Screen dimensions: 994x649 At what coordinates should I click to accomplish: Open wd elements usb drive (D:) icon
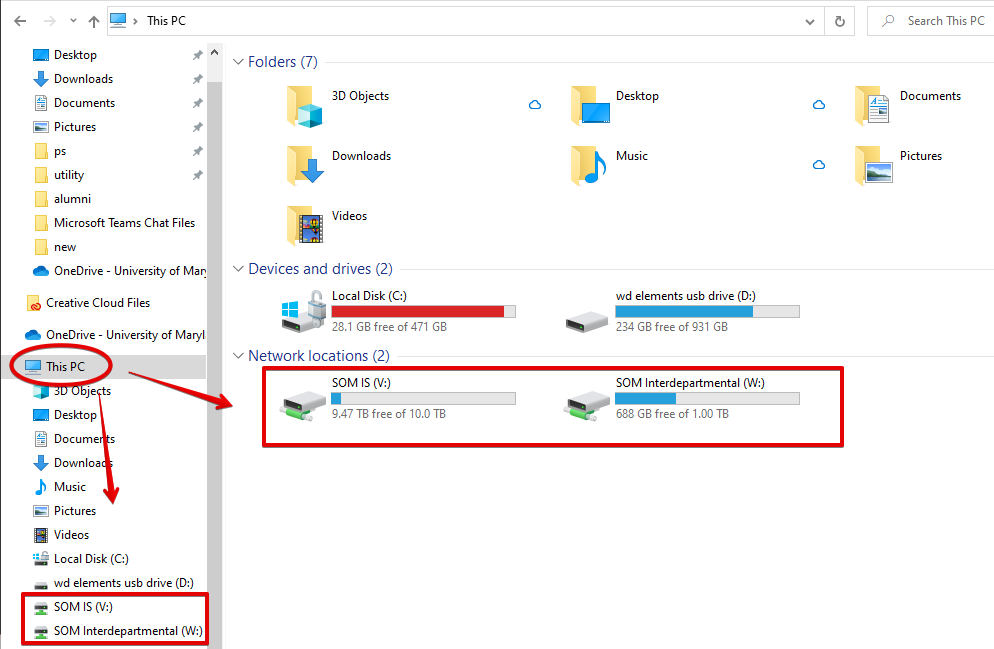pyautogui.click(x=587, y=316)
